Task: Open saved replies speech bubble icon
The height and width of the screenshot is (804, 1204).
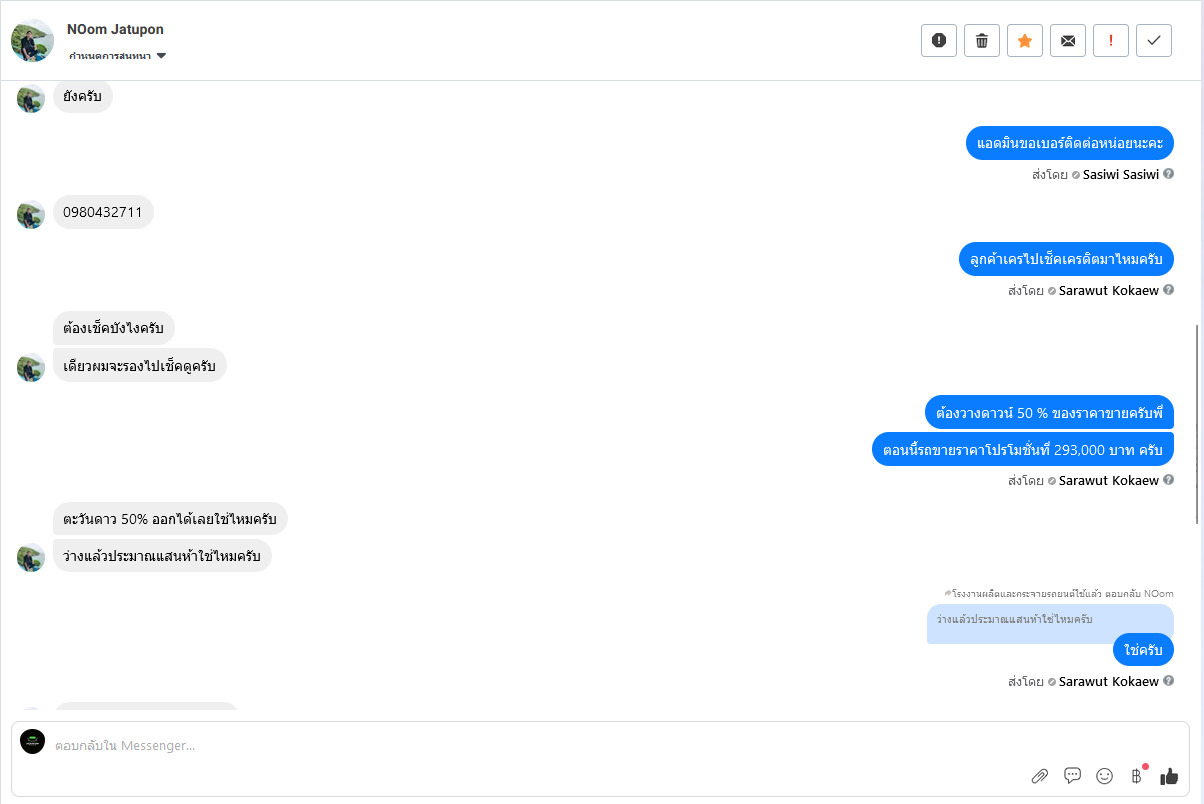Action: 1072,775
